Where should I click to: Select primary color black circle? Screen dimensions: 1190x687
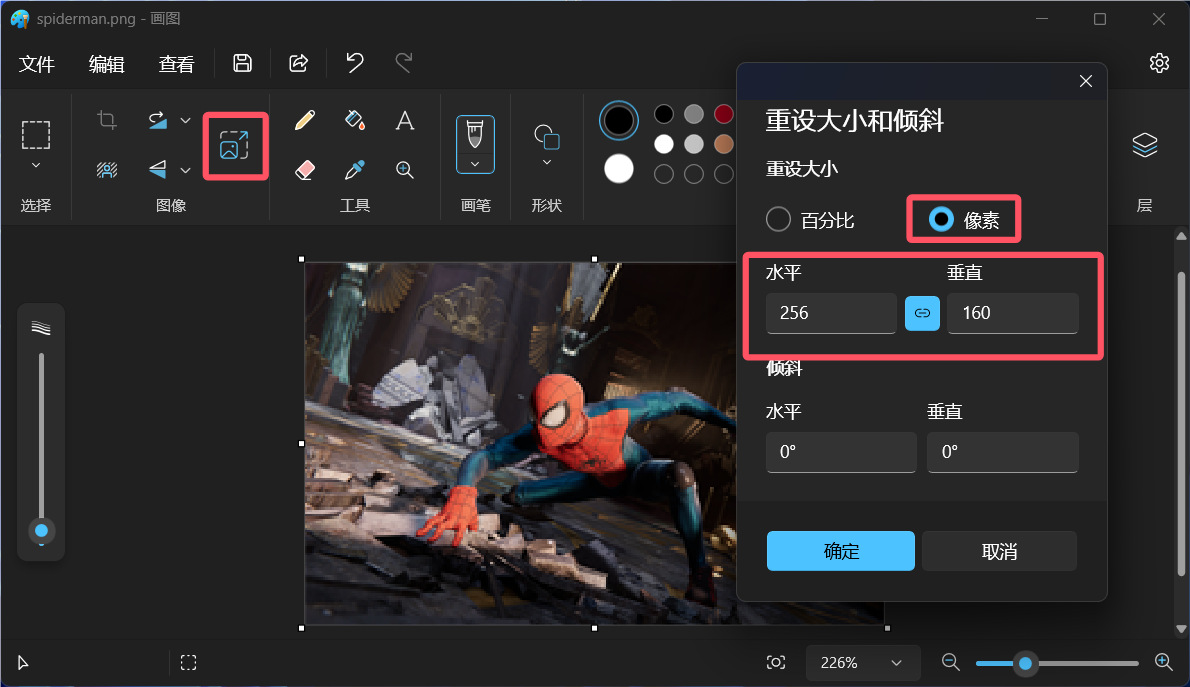(619, 121)
